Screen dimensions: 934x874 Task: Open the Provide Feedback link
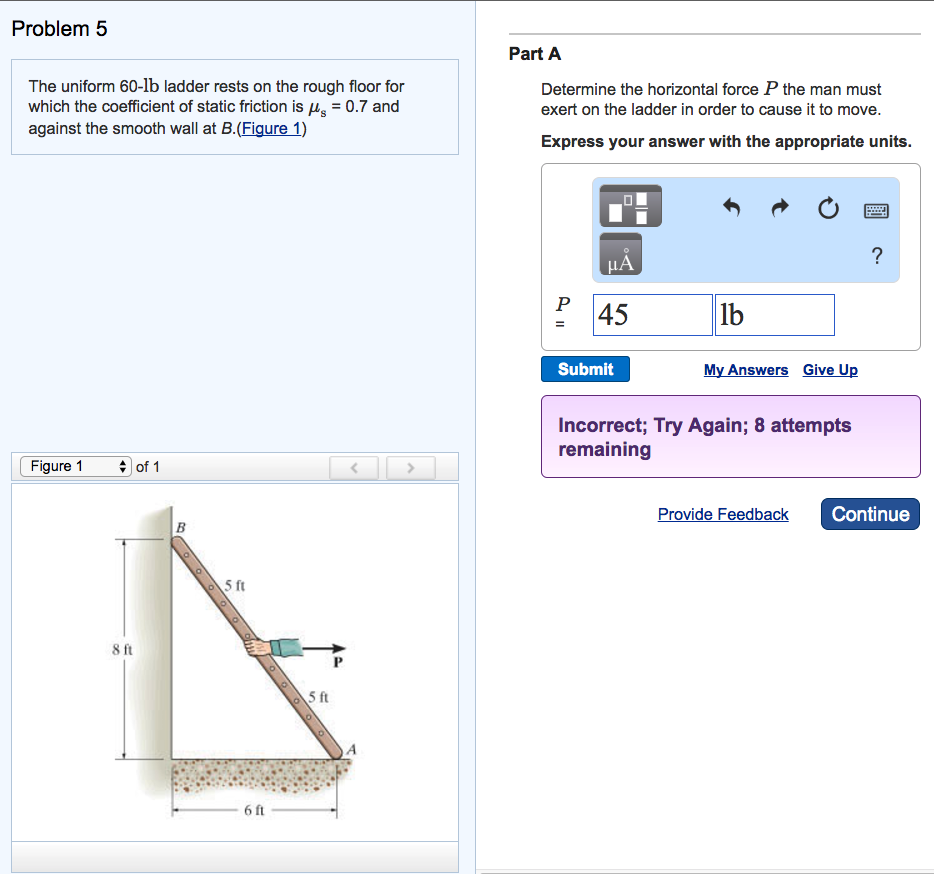(x=723, y=514)
